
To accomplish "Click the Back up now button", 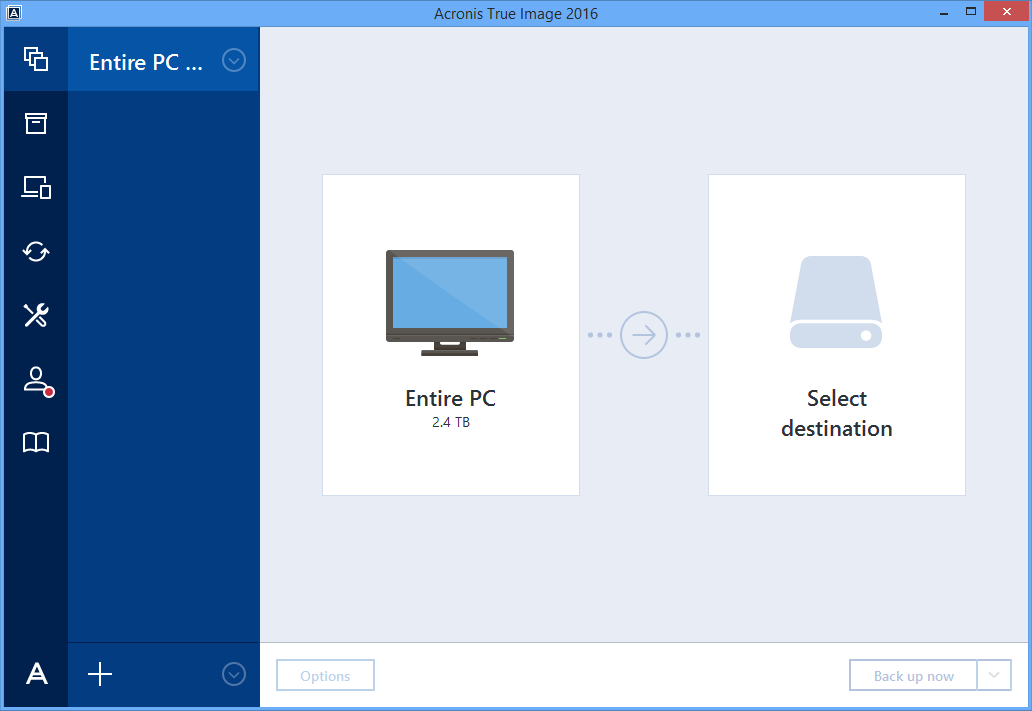I will tap(914, 675).
